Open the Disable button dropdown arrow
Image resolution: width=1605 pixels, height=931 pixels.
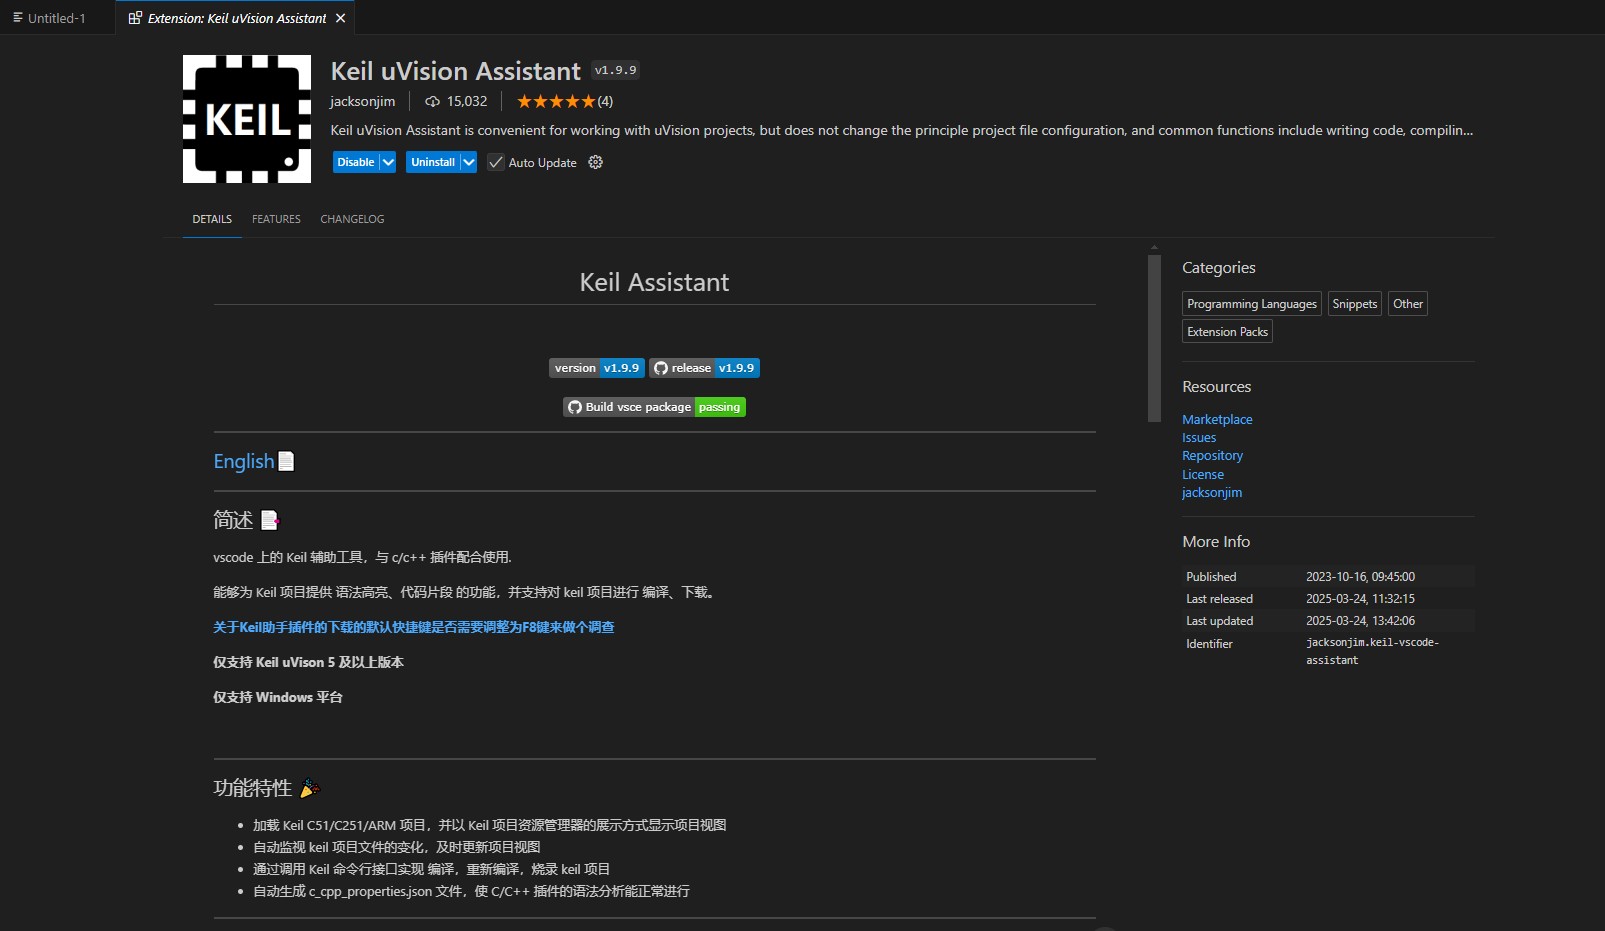(388, 162)
